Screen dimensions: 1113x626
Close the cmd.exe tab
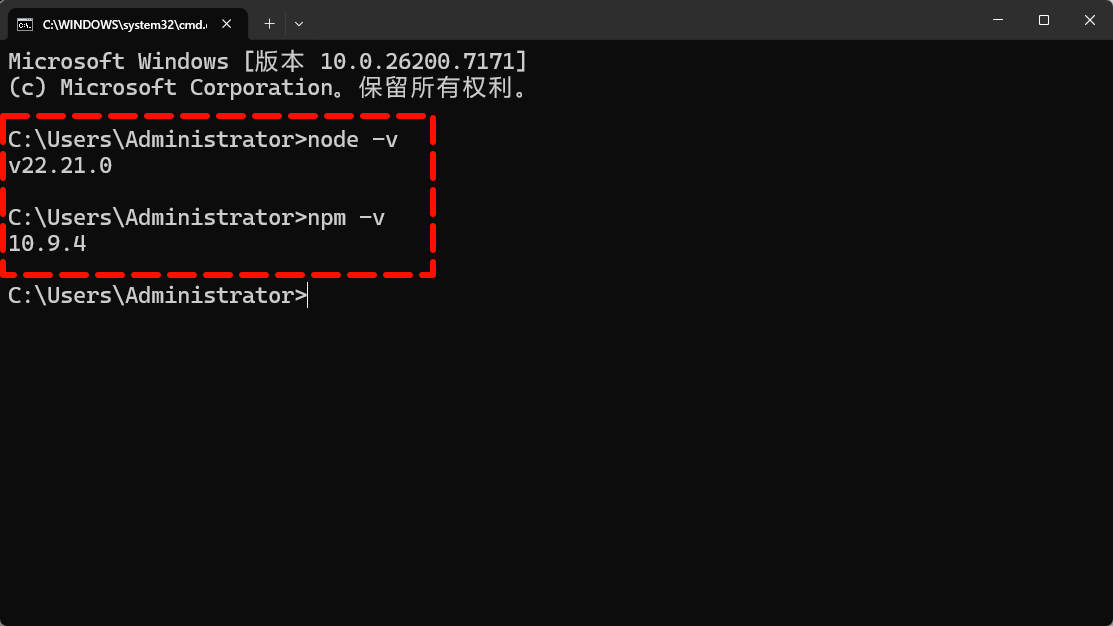[226, 22]
